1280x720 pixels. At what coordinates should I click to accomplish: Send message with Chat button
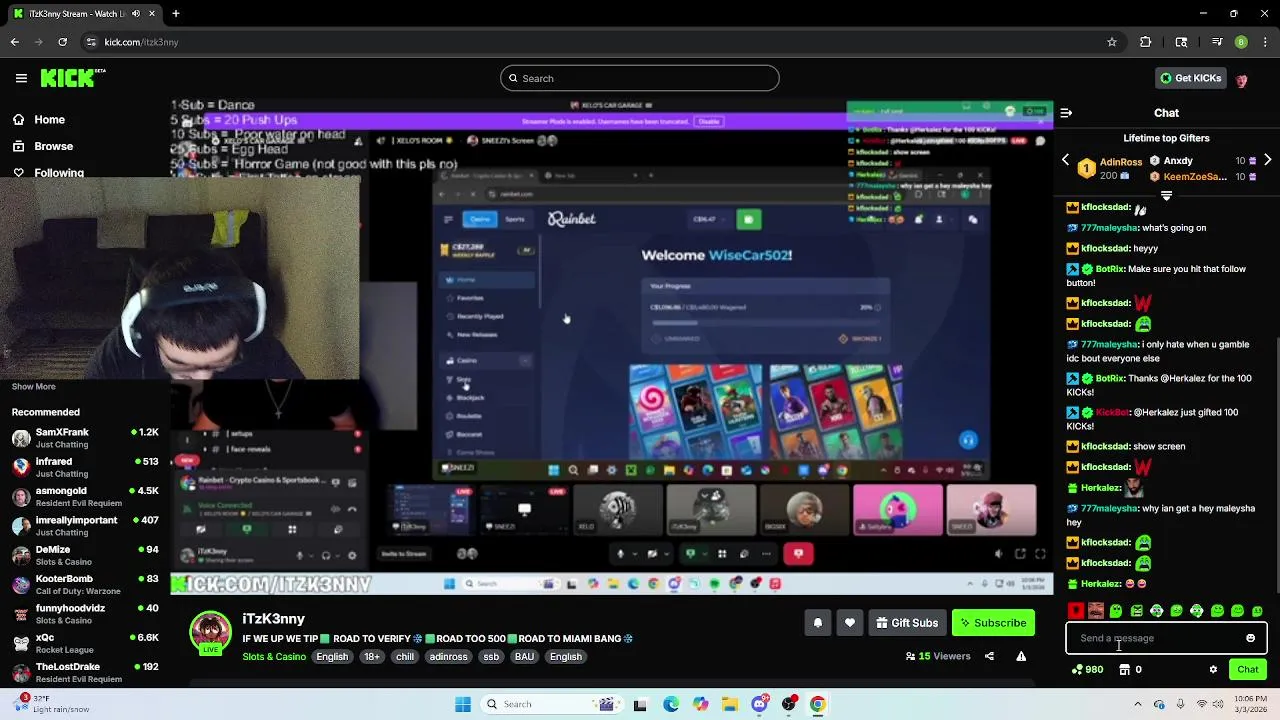[1248, 670]
